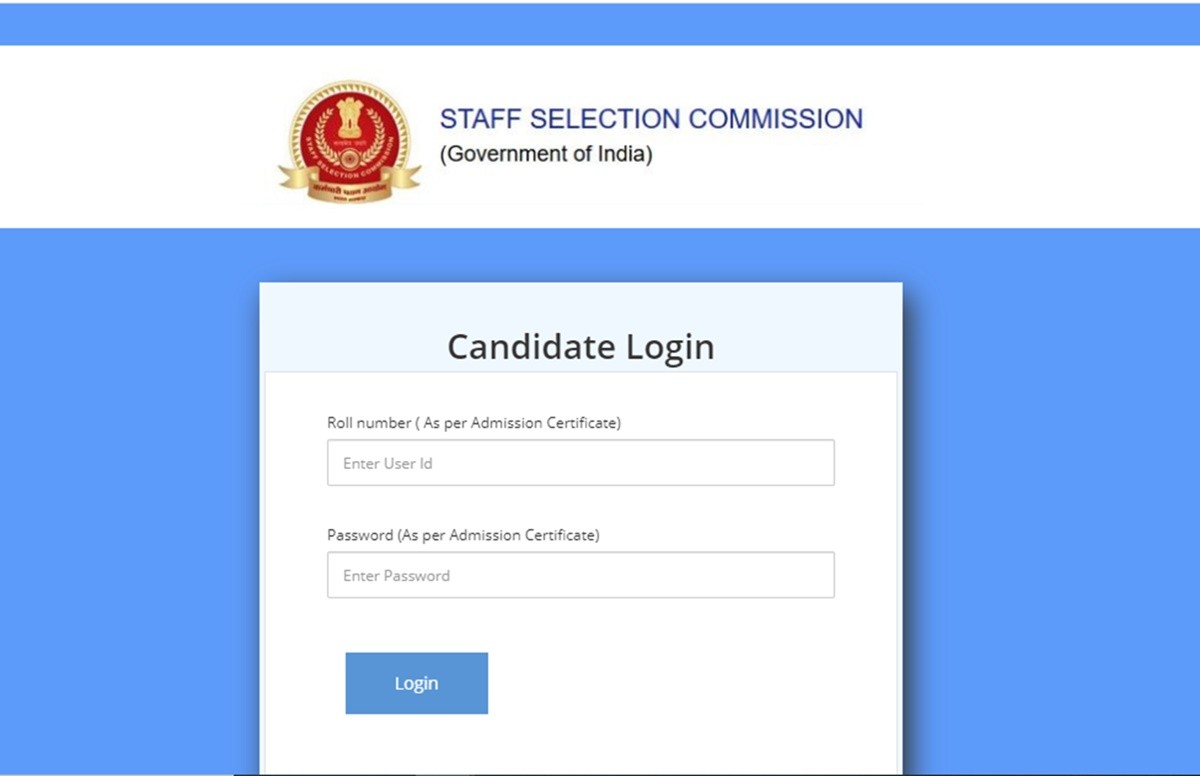Image resolution: width=1200 pixels, height=776 pixels.
Task: Click the blue strip at the page top
Action: pyautogui.click(x=600, y=24)
